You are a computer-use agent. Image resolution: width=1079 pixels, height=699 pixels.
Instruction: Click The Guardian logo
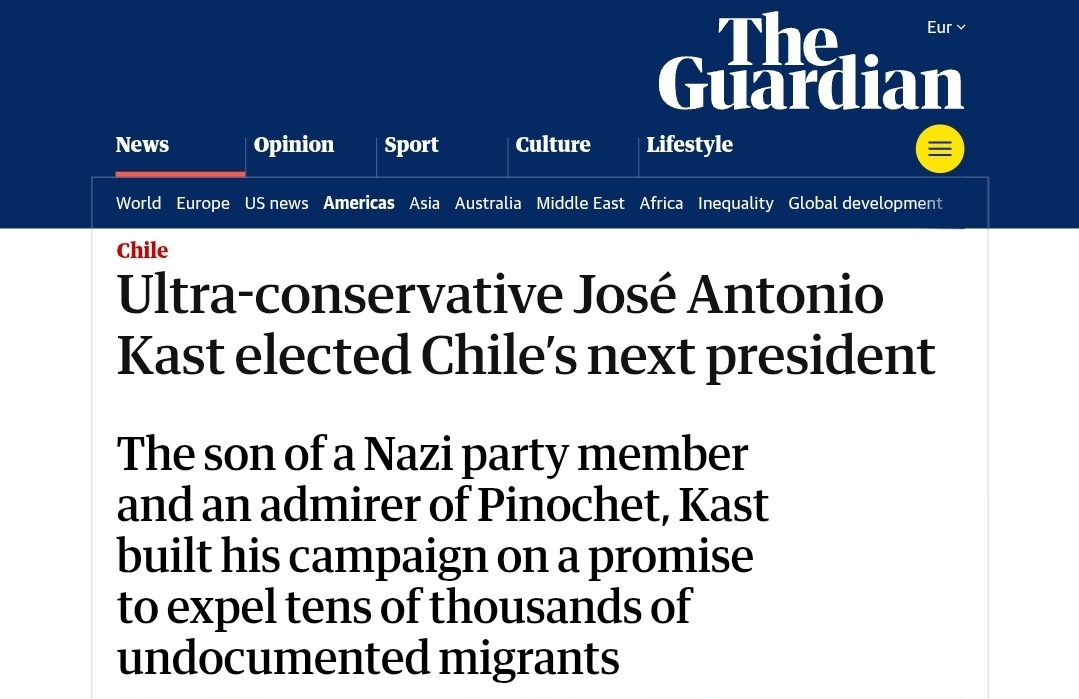[811, 62]
